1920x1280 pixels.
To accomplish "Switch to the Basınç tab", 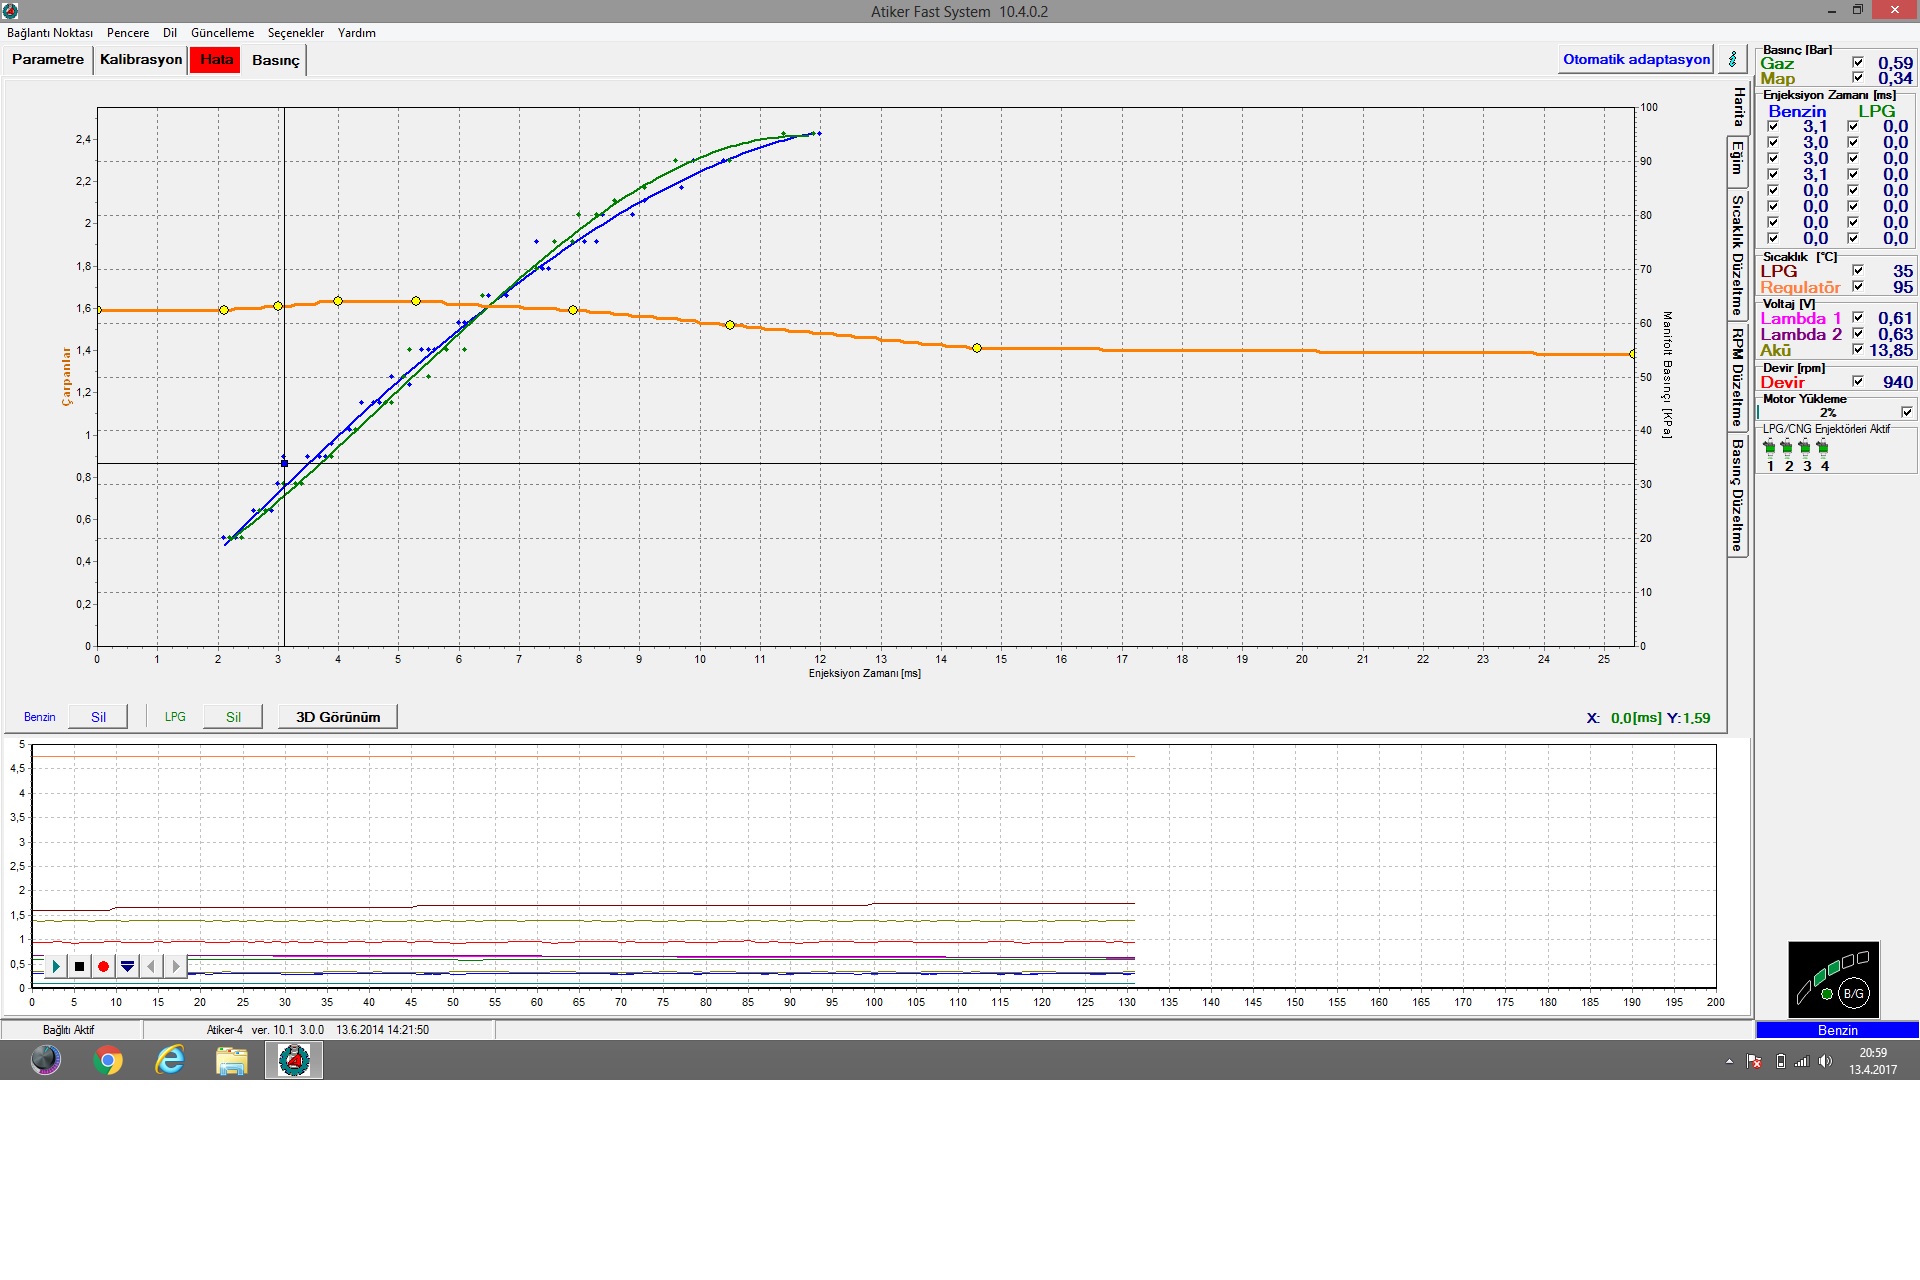I will pyautogui.click(x=276, y=60).
